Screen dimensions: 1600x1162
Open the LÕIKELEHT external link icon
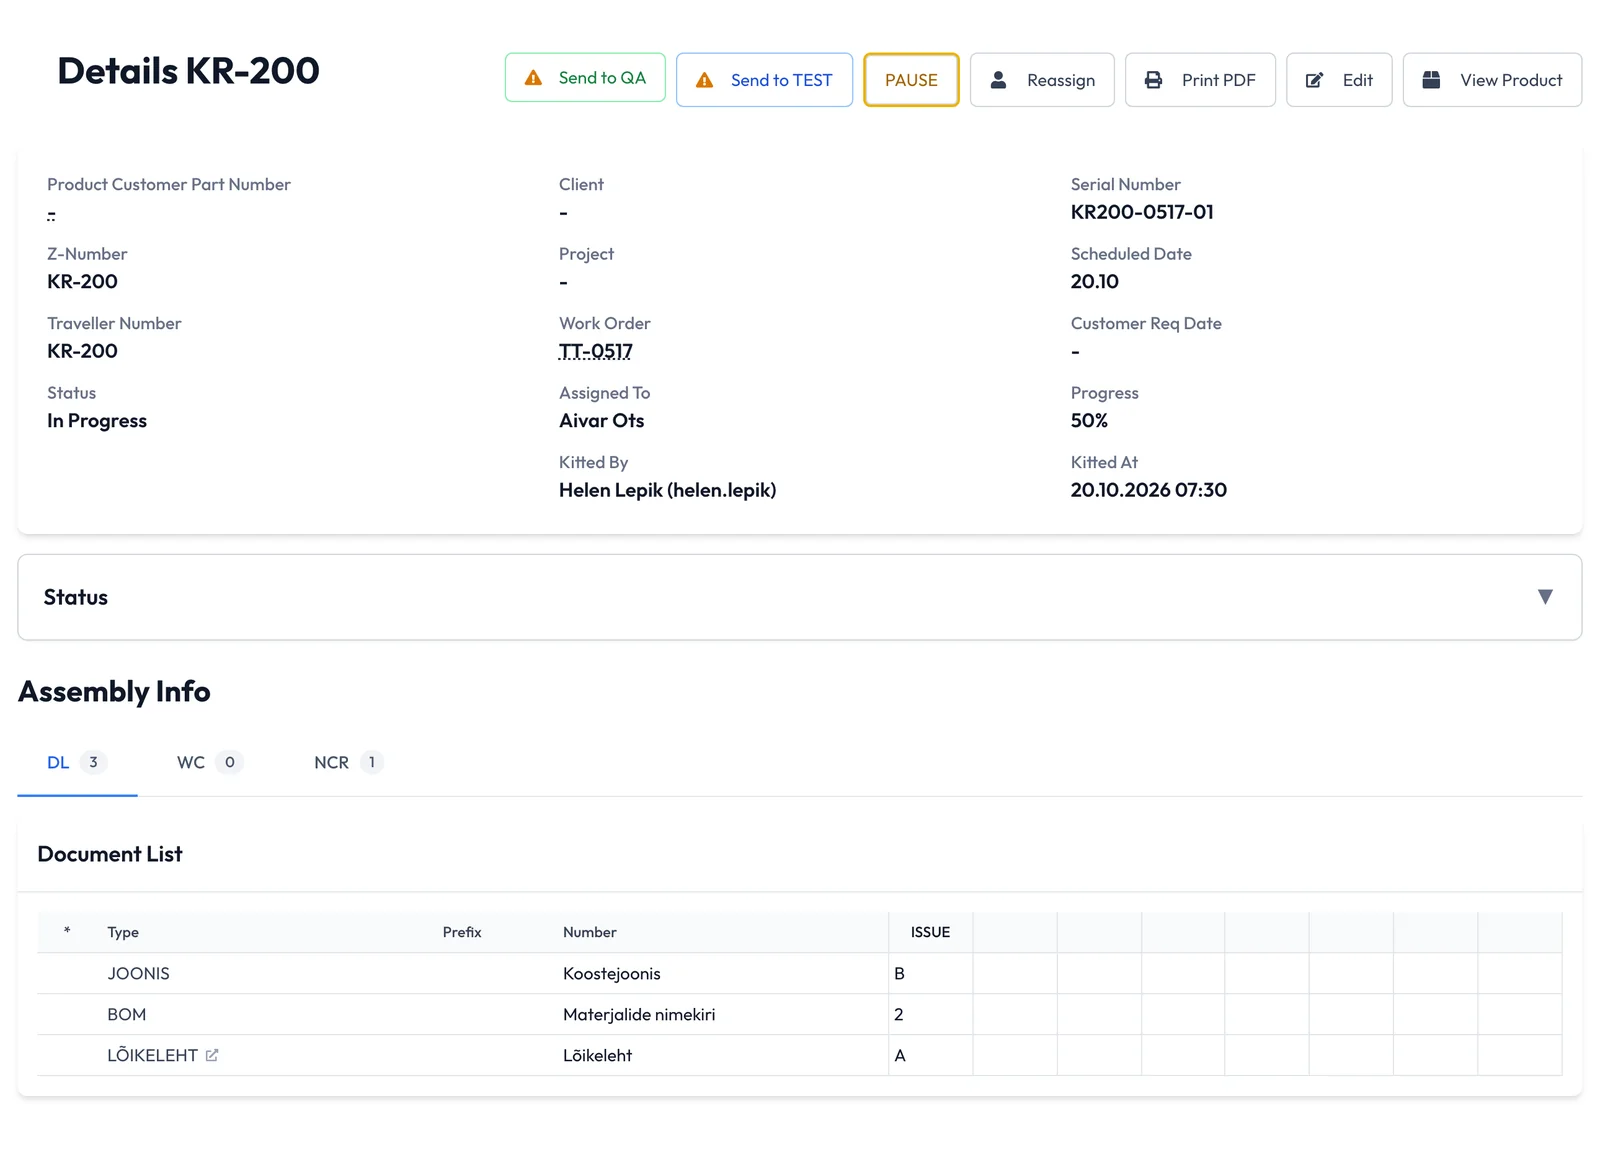(212, 1055)
